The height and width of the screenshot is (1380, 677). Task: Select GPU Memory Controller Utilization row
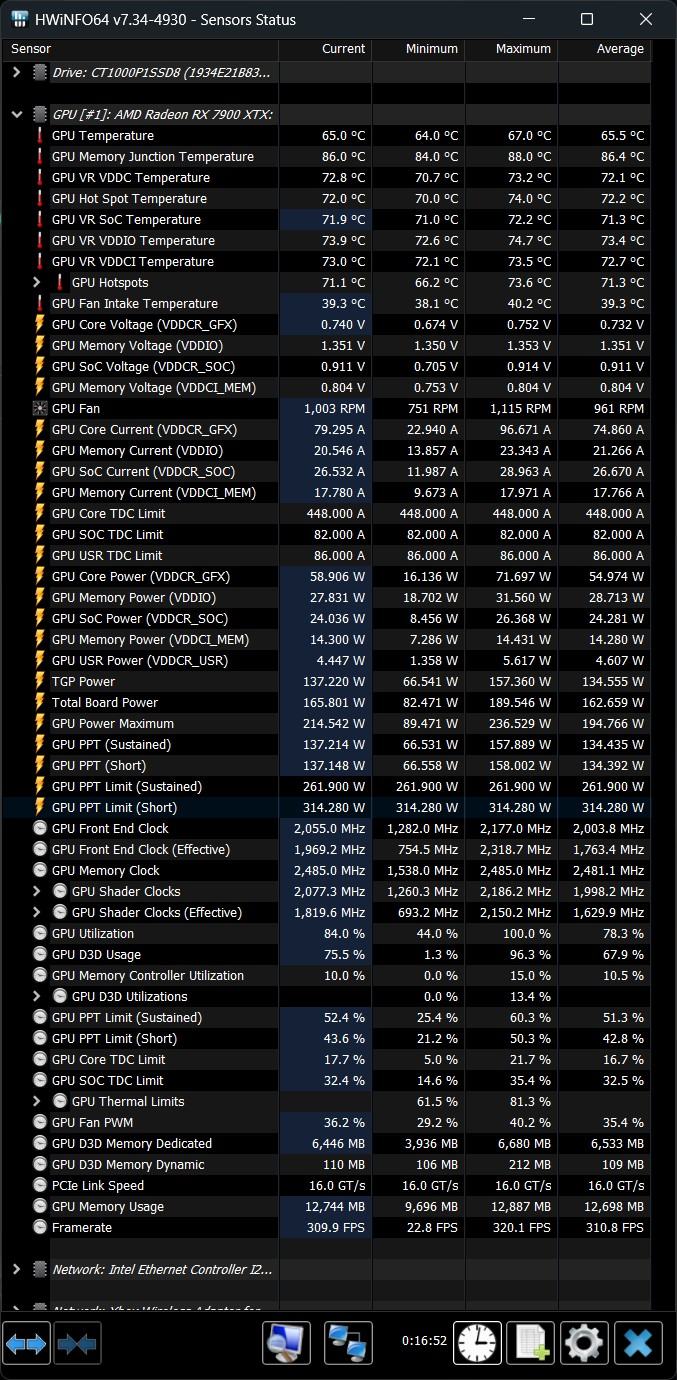(x=327, y=975)
